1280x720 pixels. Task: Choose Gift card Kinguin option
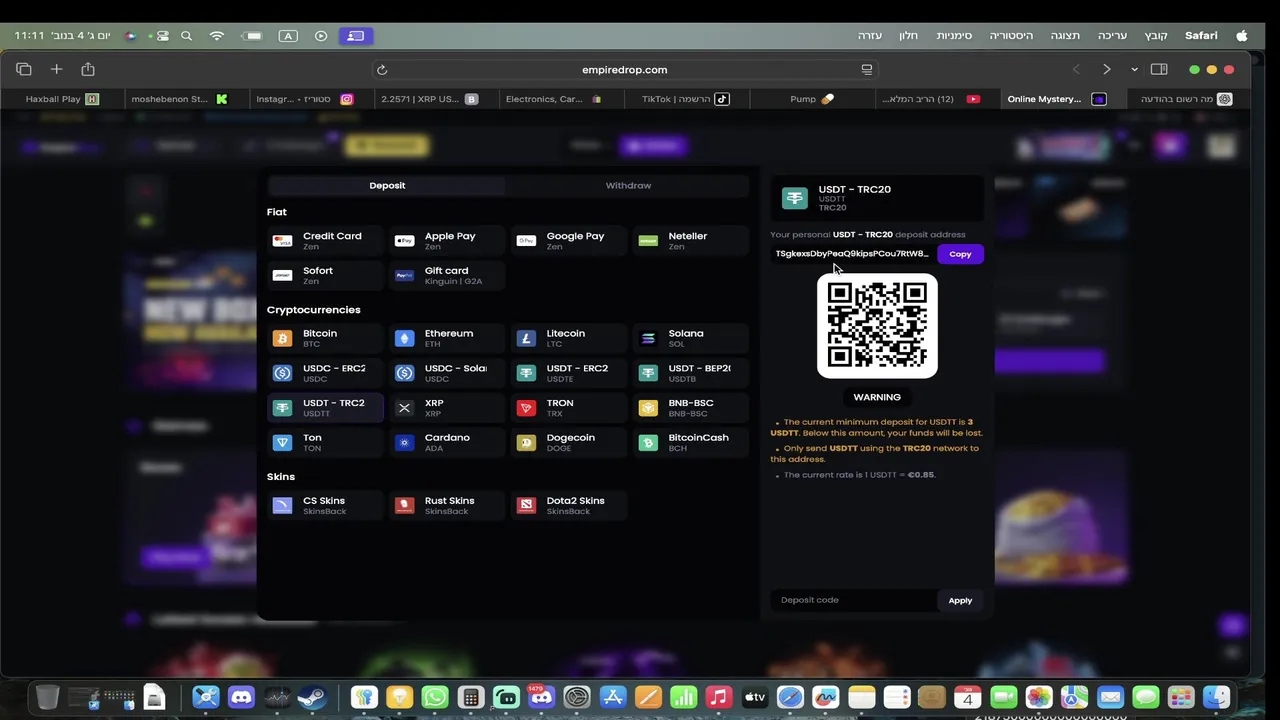[447, 275]
